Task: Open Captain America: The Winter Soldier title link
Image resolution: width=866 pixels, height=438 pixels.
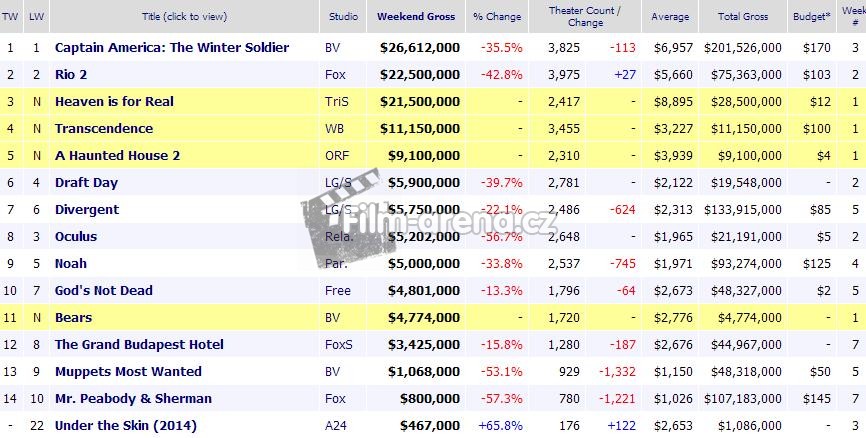Action: coord(171,47)
